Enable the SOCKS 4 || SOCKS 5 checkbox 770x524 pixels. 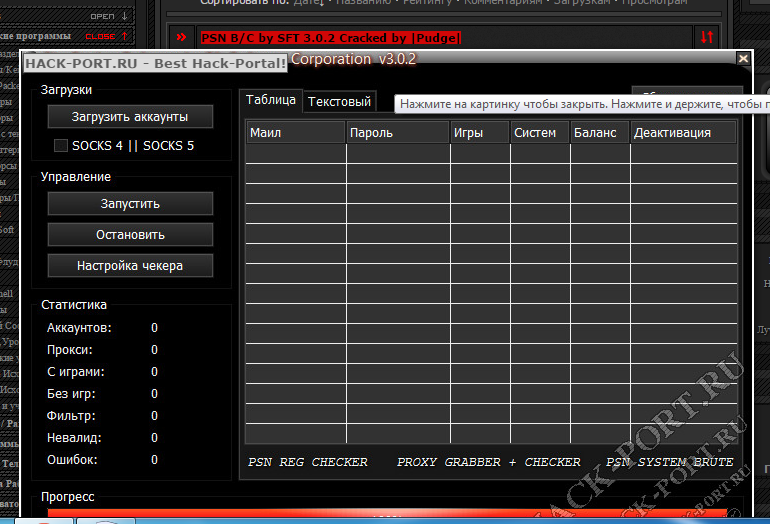(60, 145)
